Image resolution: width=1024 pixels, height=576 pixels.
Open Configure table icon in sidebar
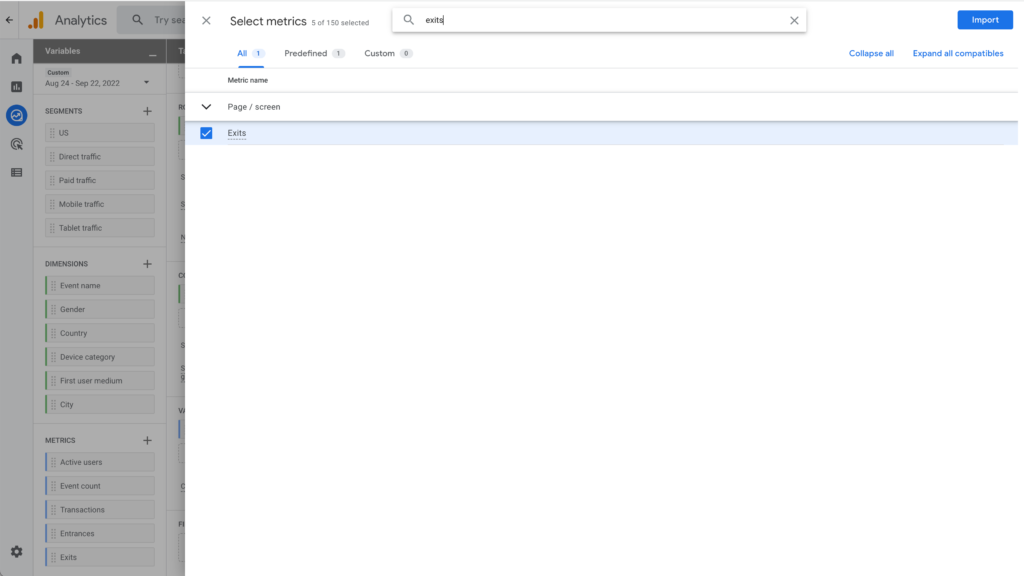click(x=16, y=172)
